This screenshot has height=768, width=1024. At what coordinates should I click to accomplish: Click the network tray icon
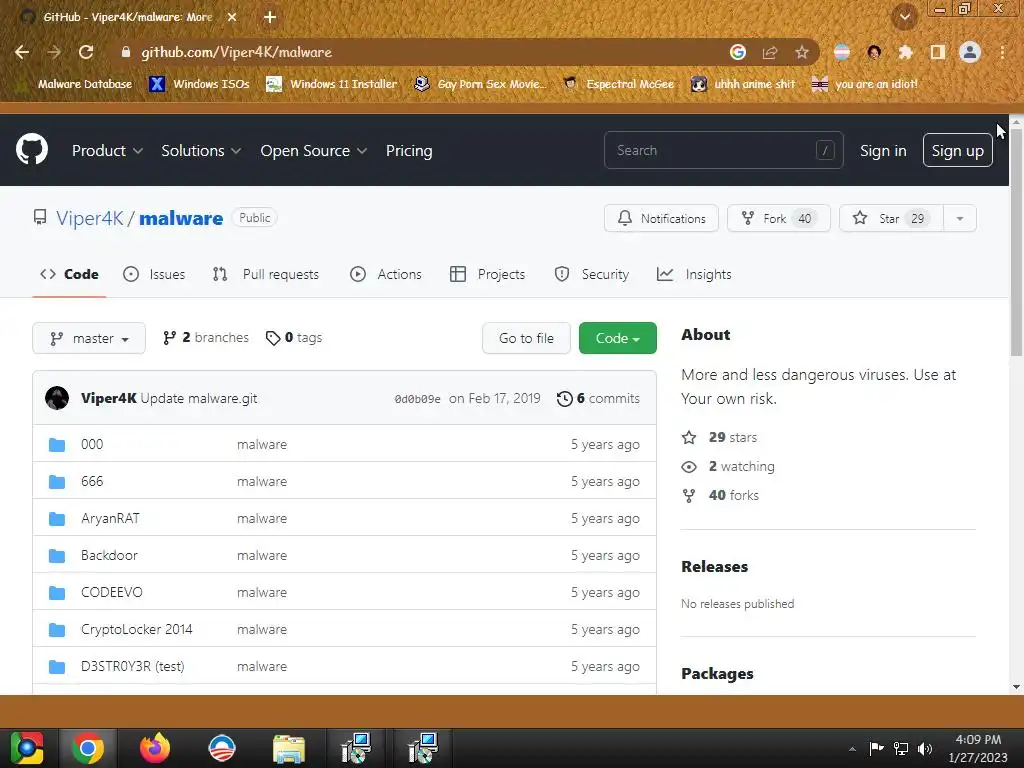pyautogui.click(x=901, y=748)
